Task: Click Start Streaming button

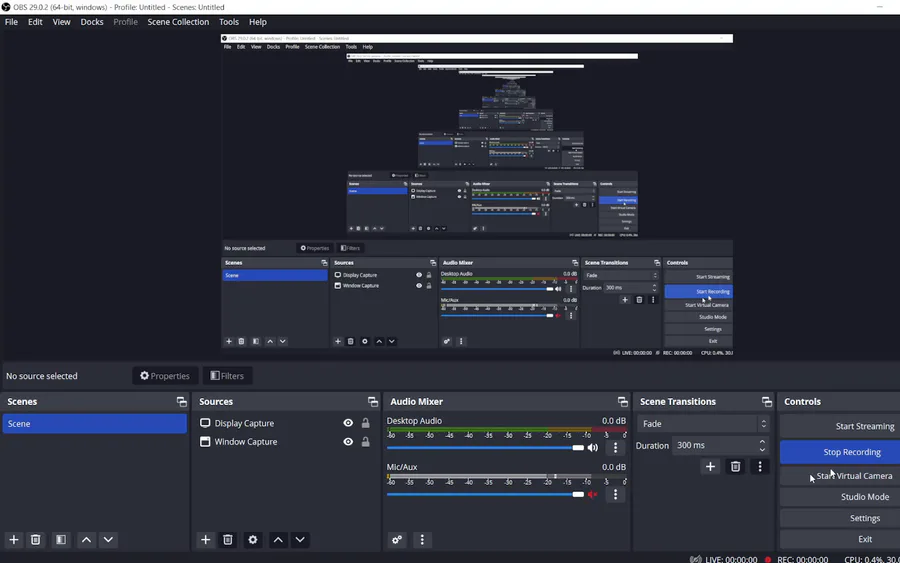Action: [x=840, y=426]
